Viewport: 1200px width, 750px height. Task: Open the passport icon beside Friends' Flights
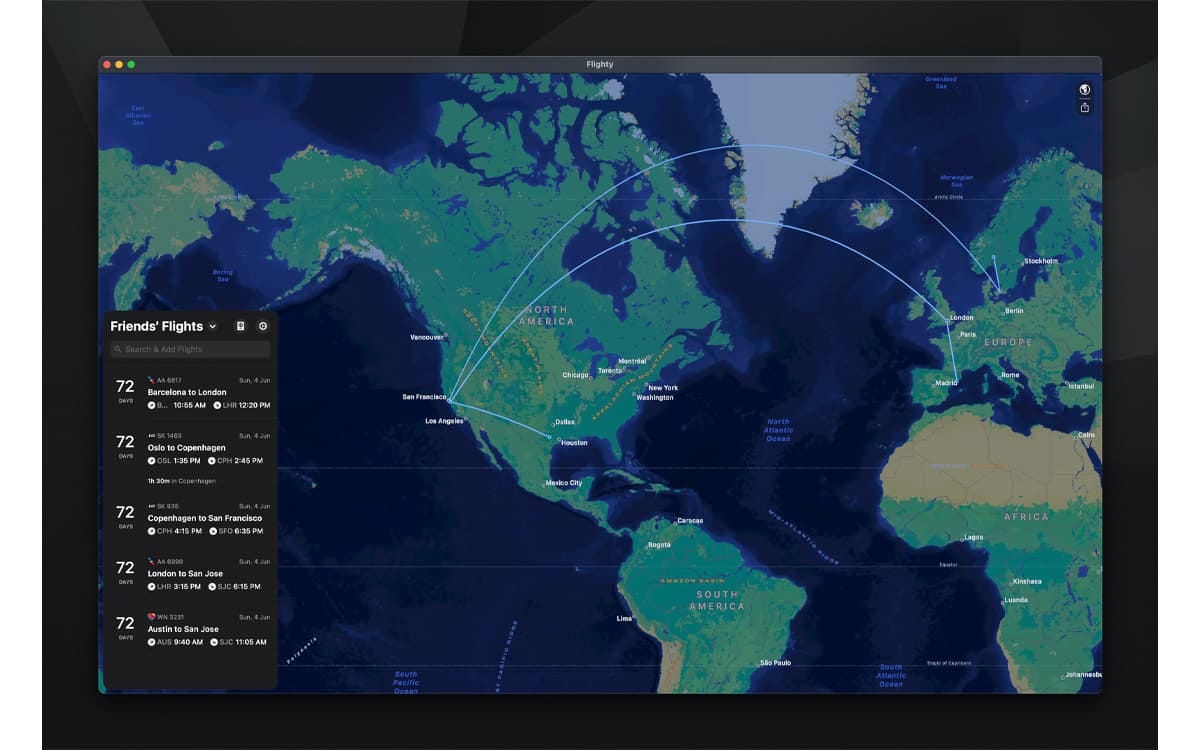click(x=240, y=326)
